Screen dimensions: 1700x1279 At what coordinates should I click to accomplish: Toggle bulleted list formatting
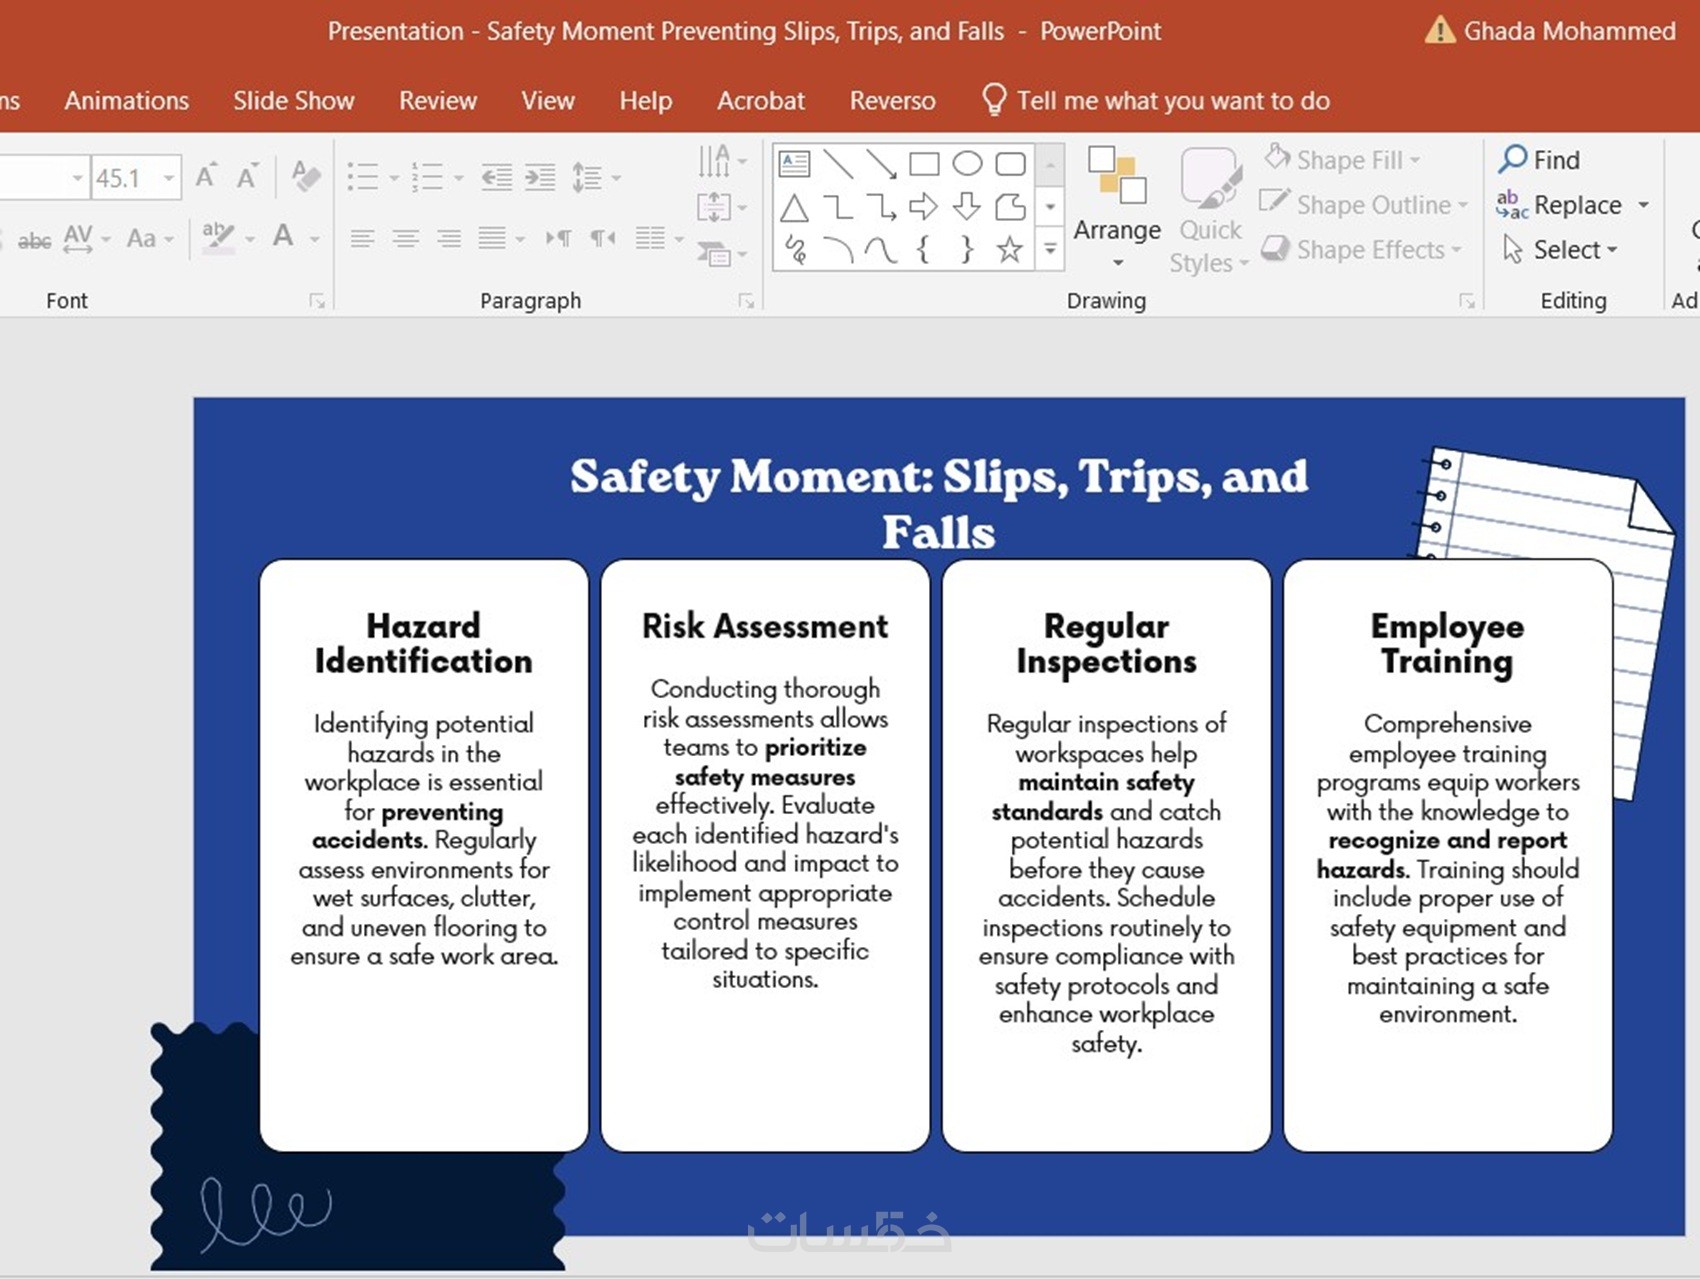tap(363, 178)
